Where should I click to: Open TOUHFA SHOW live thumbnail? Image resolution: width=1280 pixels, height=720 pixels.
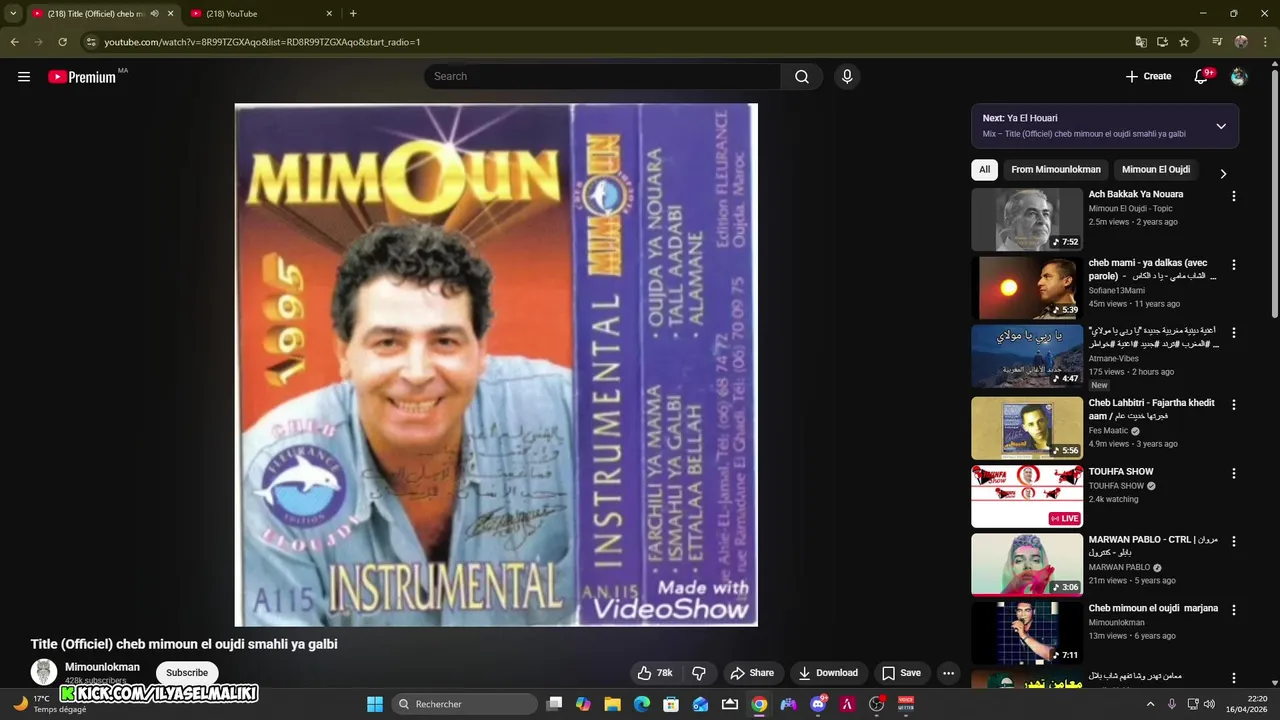coord(1027,496)
